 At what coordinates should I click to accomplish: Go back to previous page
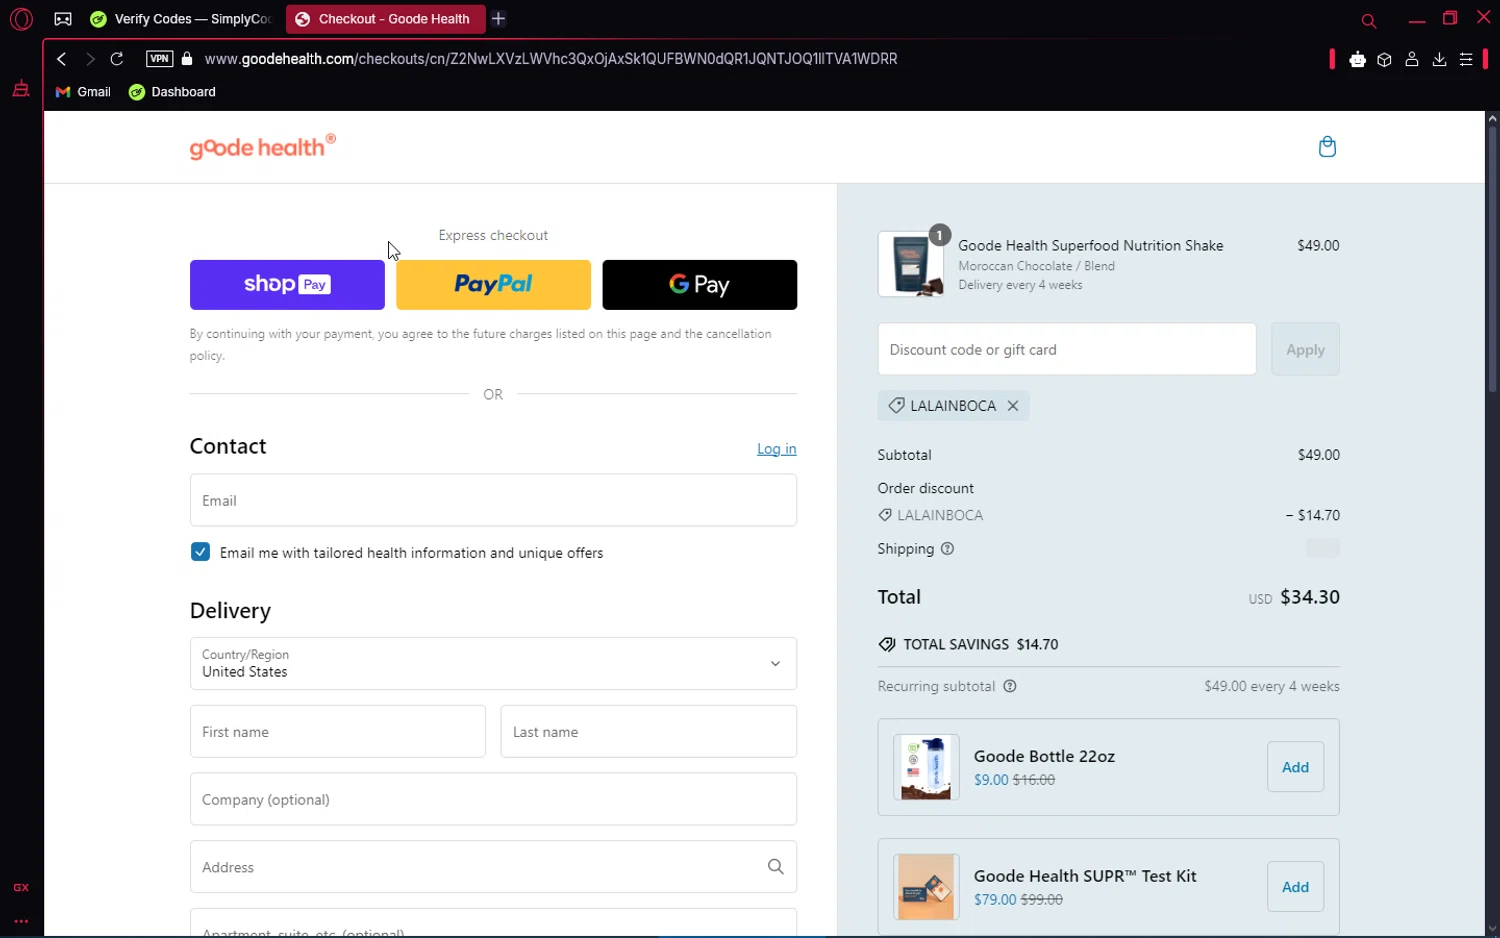[x=62, y=59]
